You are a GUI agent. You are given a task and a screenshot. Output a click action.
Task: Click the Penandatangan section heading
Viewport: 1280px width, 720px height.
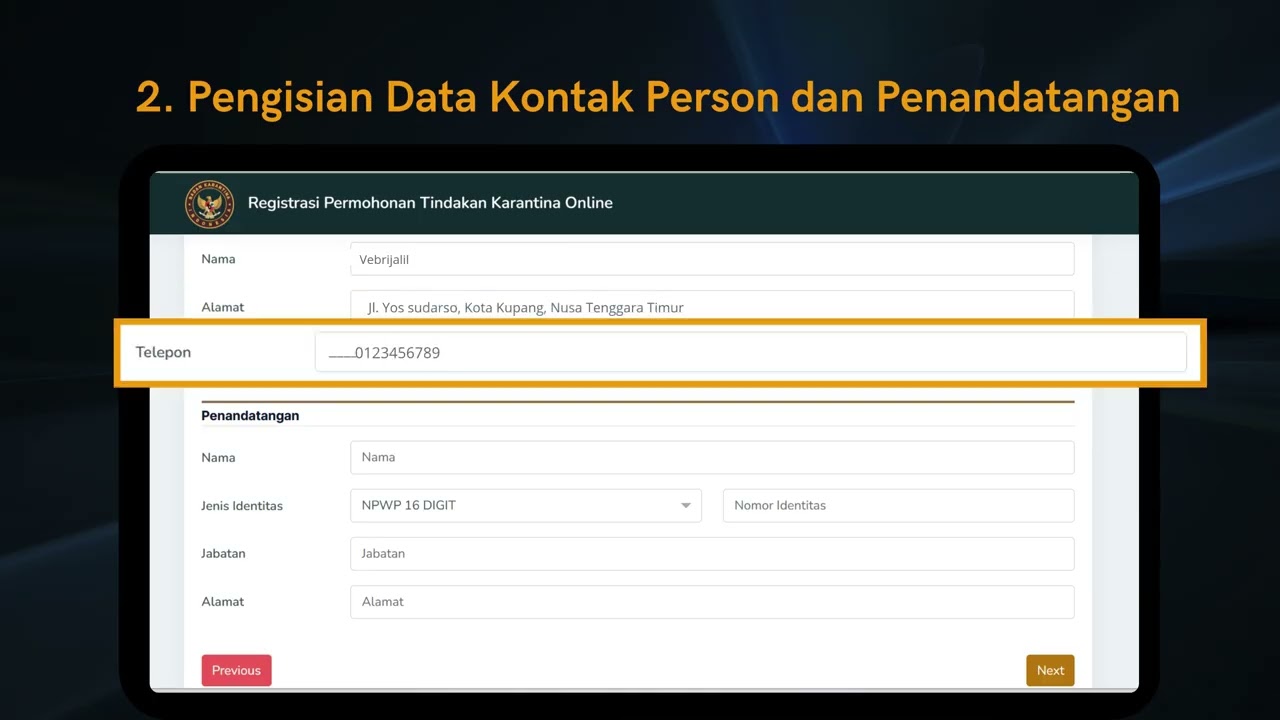click(250, 415)
